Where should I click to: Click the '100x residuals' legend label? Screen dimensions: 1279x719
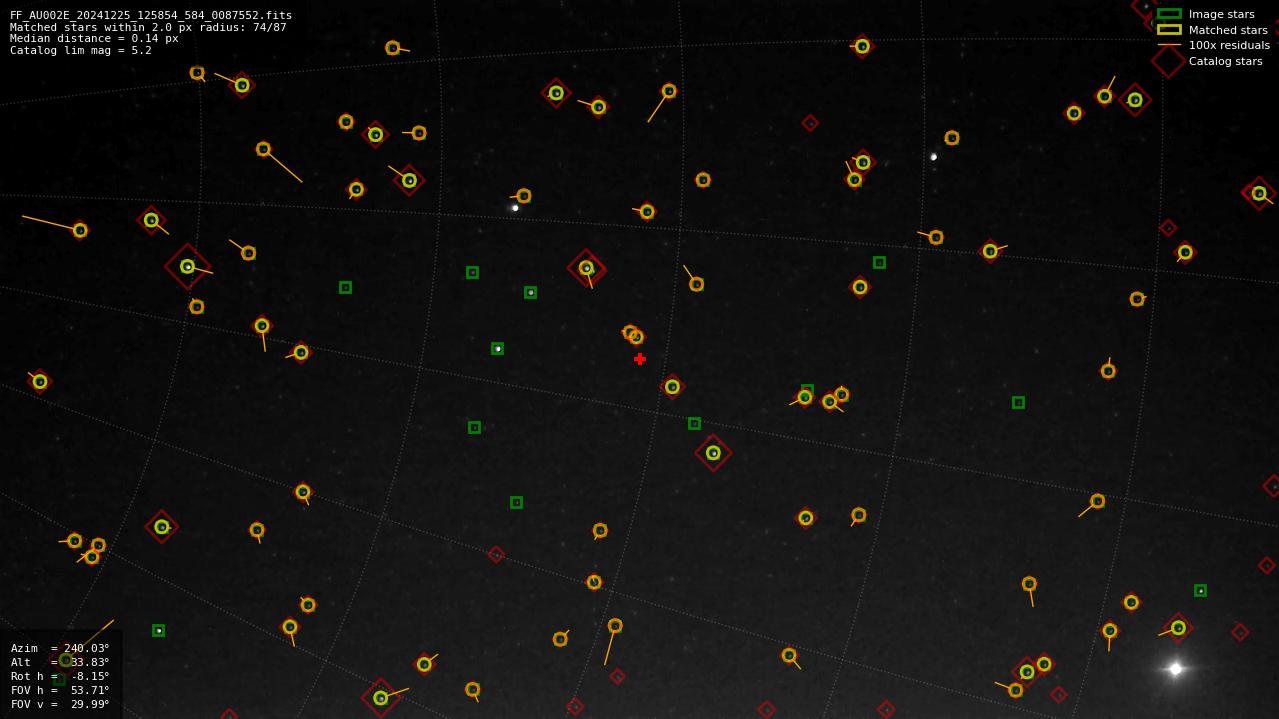pos(1229,45)
